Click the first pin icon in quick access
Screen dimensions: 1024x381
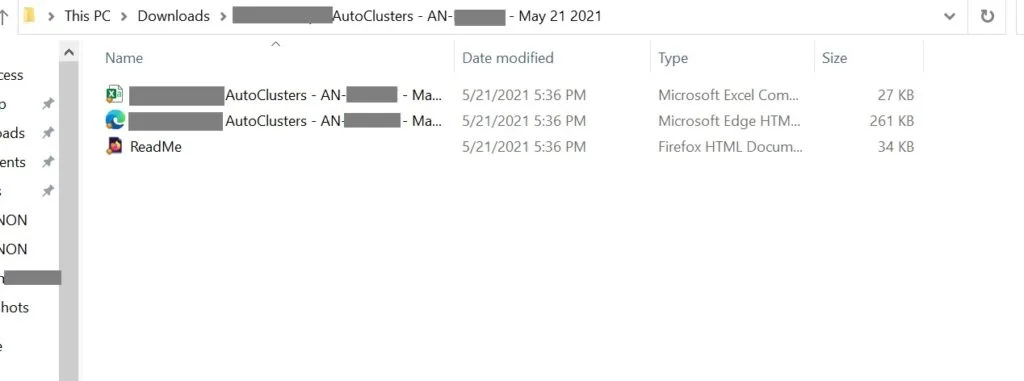tap(48, 105)
